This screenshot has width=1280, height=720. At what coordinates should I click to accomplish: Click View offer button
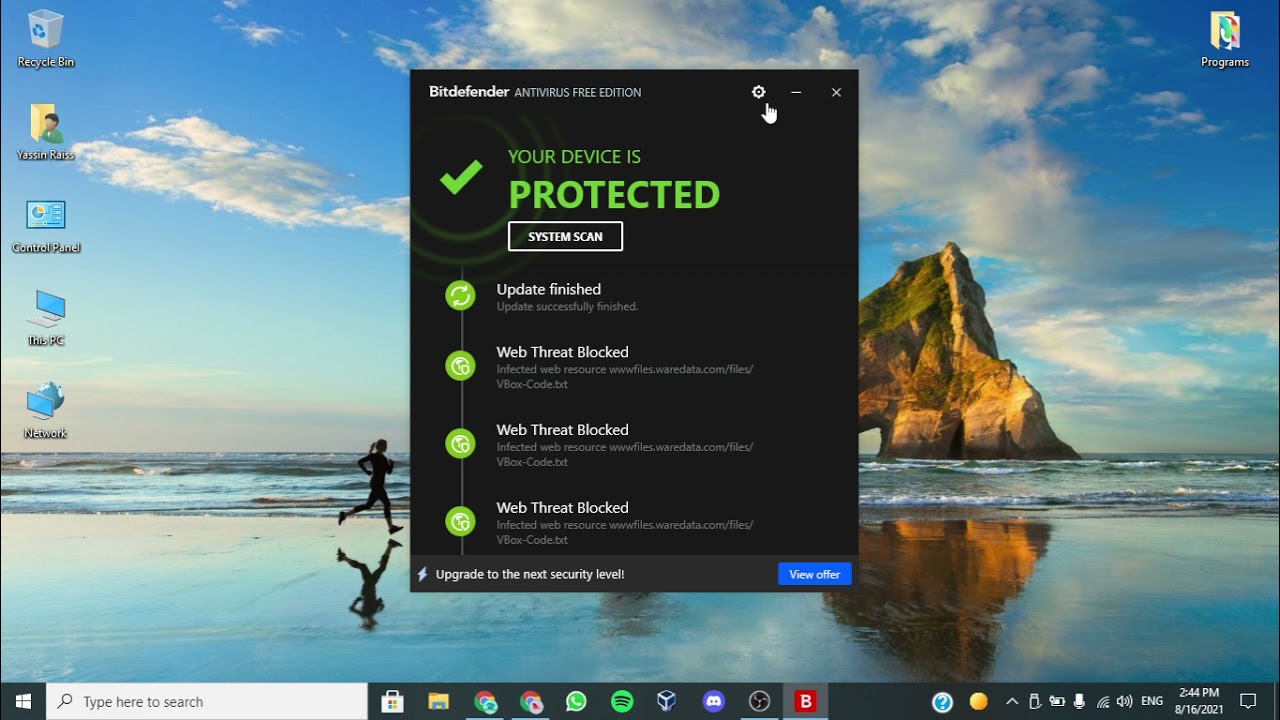814,574
